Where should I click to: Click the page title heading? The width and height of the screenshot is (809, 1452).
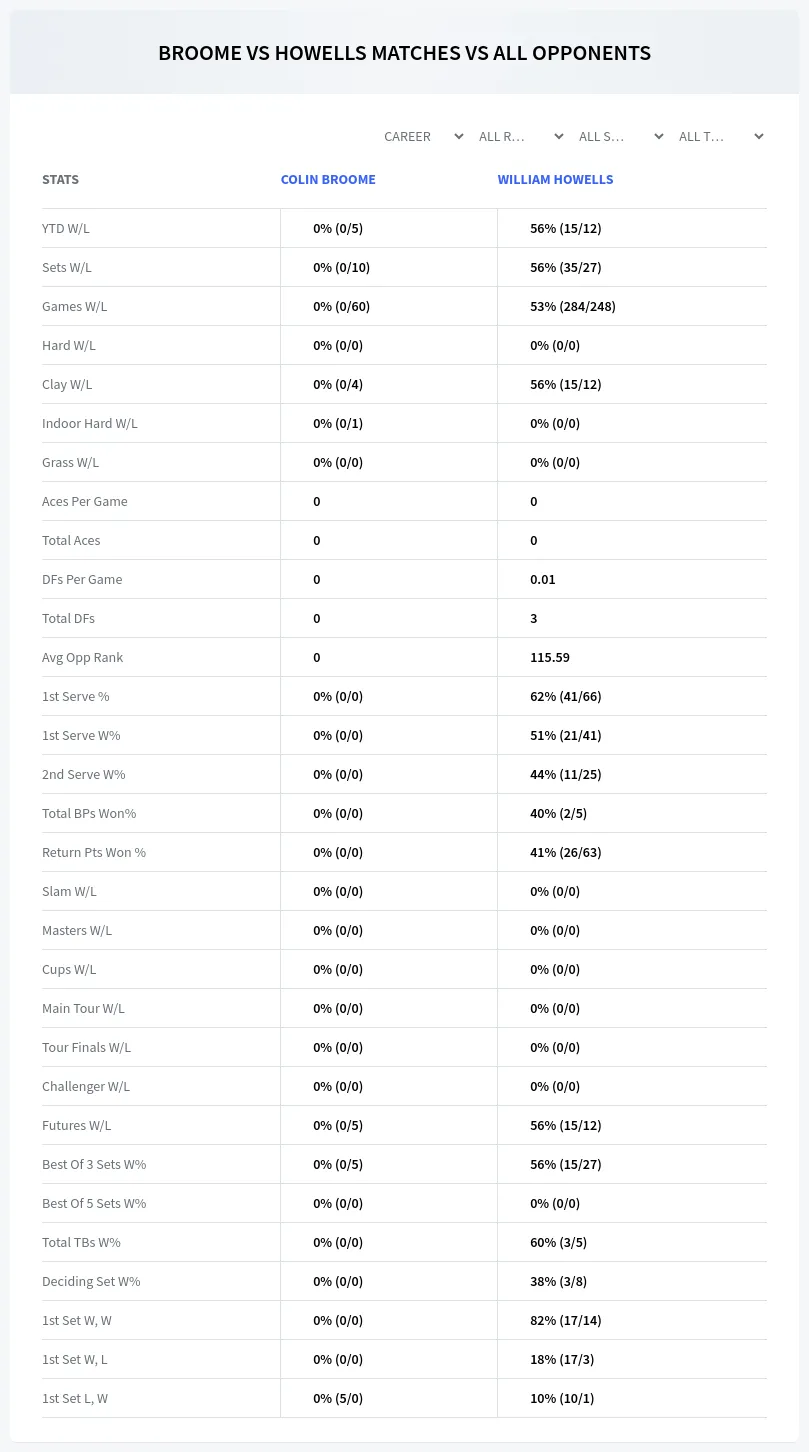click(405, 53)
